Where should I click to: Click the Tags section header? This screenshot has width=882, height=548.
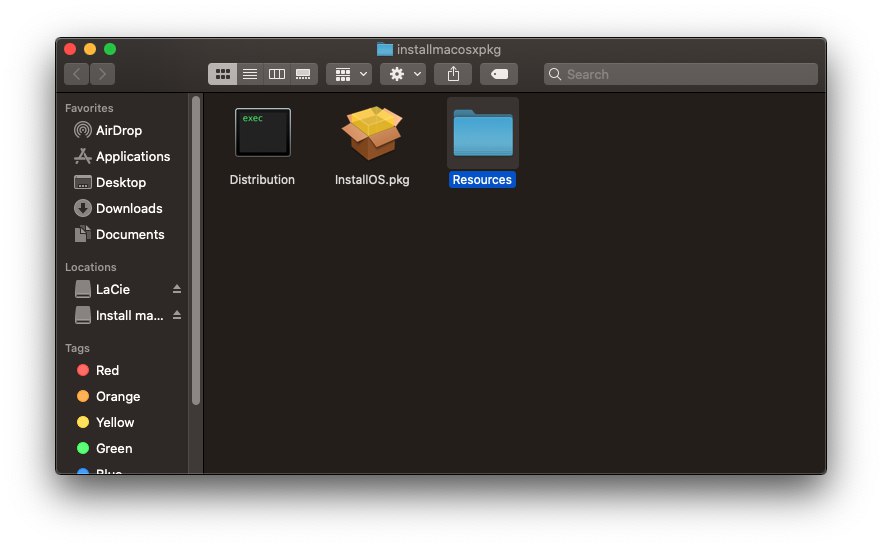tap(77, 348)
